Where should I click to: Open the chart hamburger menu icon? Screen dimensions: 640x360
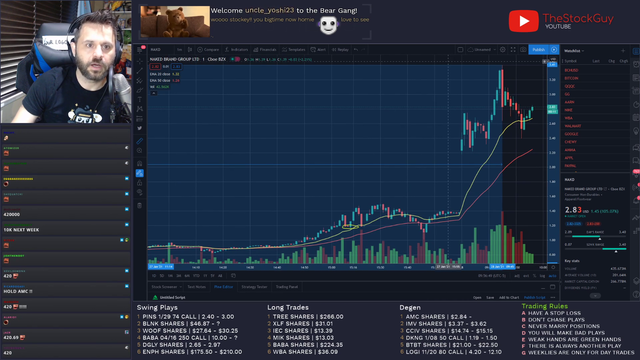[140, 49]
